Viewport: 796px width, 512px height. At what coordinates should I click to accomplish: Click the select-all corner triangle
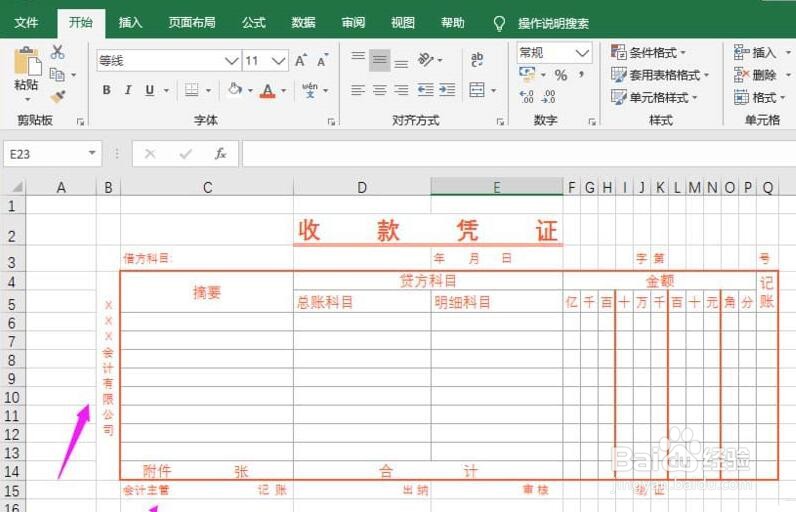(17, 187)
